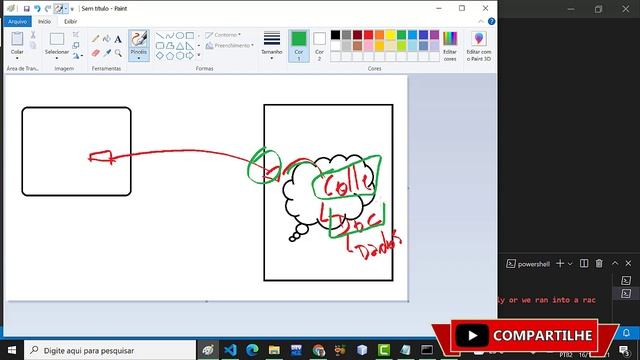
Task: Open the rotate or flip dropdown
Action: [77, 56]
